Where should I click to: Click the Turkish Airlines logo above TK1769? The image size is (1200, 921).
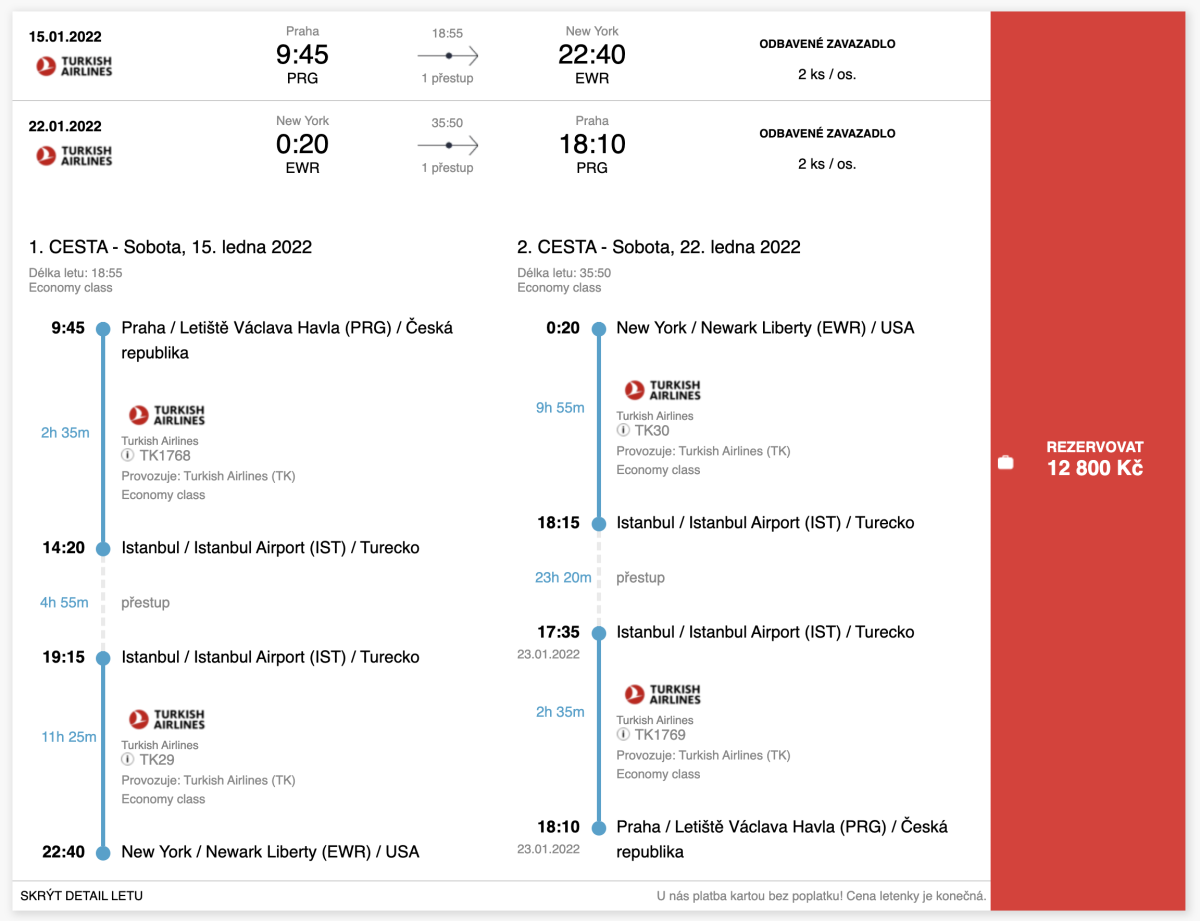click(x=662, y=694)
